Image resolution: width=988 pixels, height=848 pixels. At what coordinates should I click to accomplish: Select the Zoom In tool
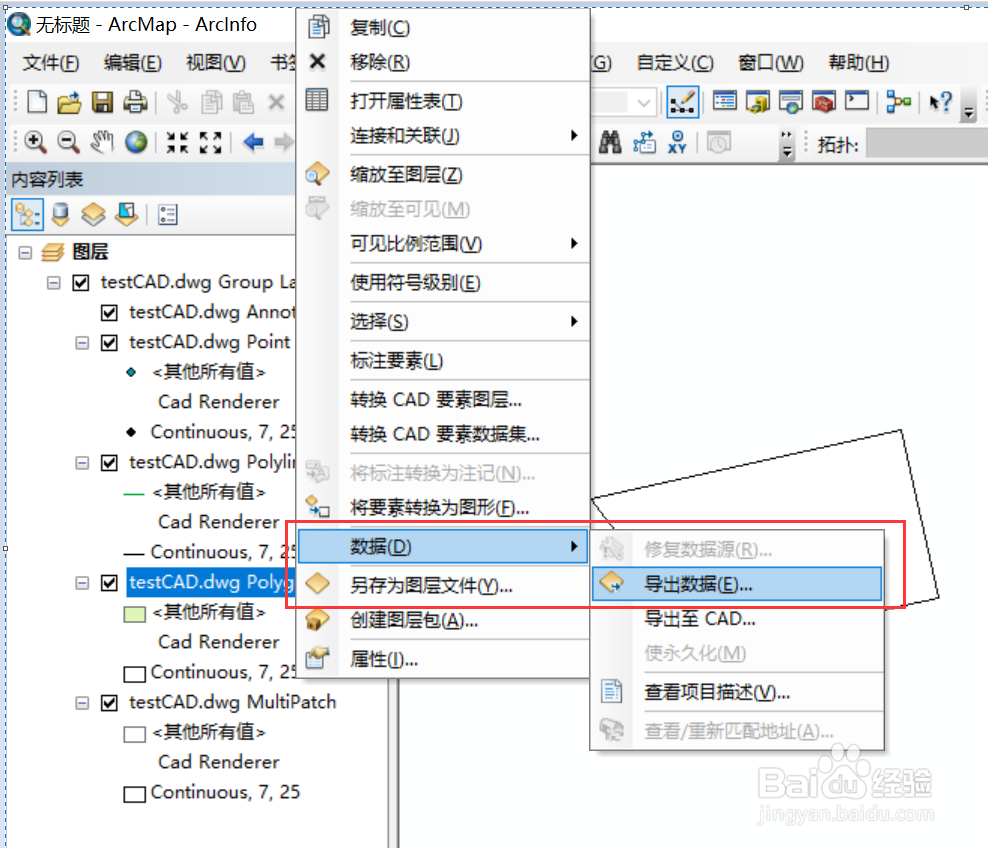[x=35, y=142]
